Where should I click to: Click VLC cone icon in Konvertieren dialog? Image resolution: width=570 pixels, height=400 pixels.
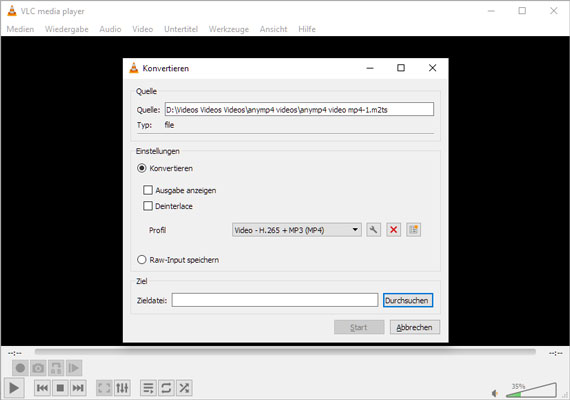tap(134, 68)
